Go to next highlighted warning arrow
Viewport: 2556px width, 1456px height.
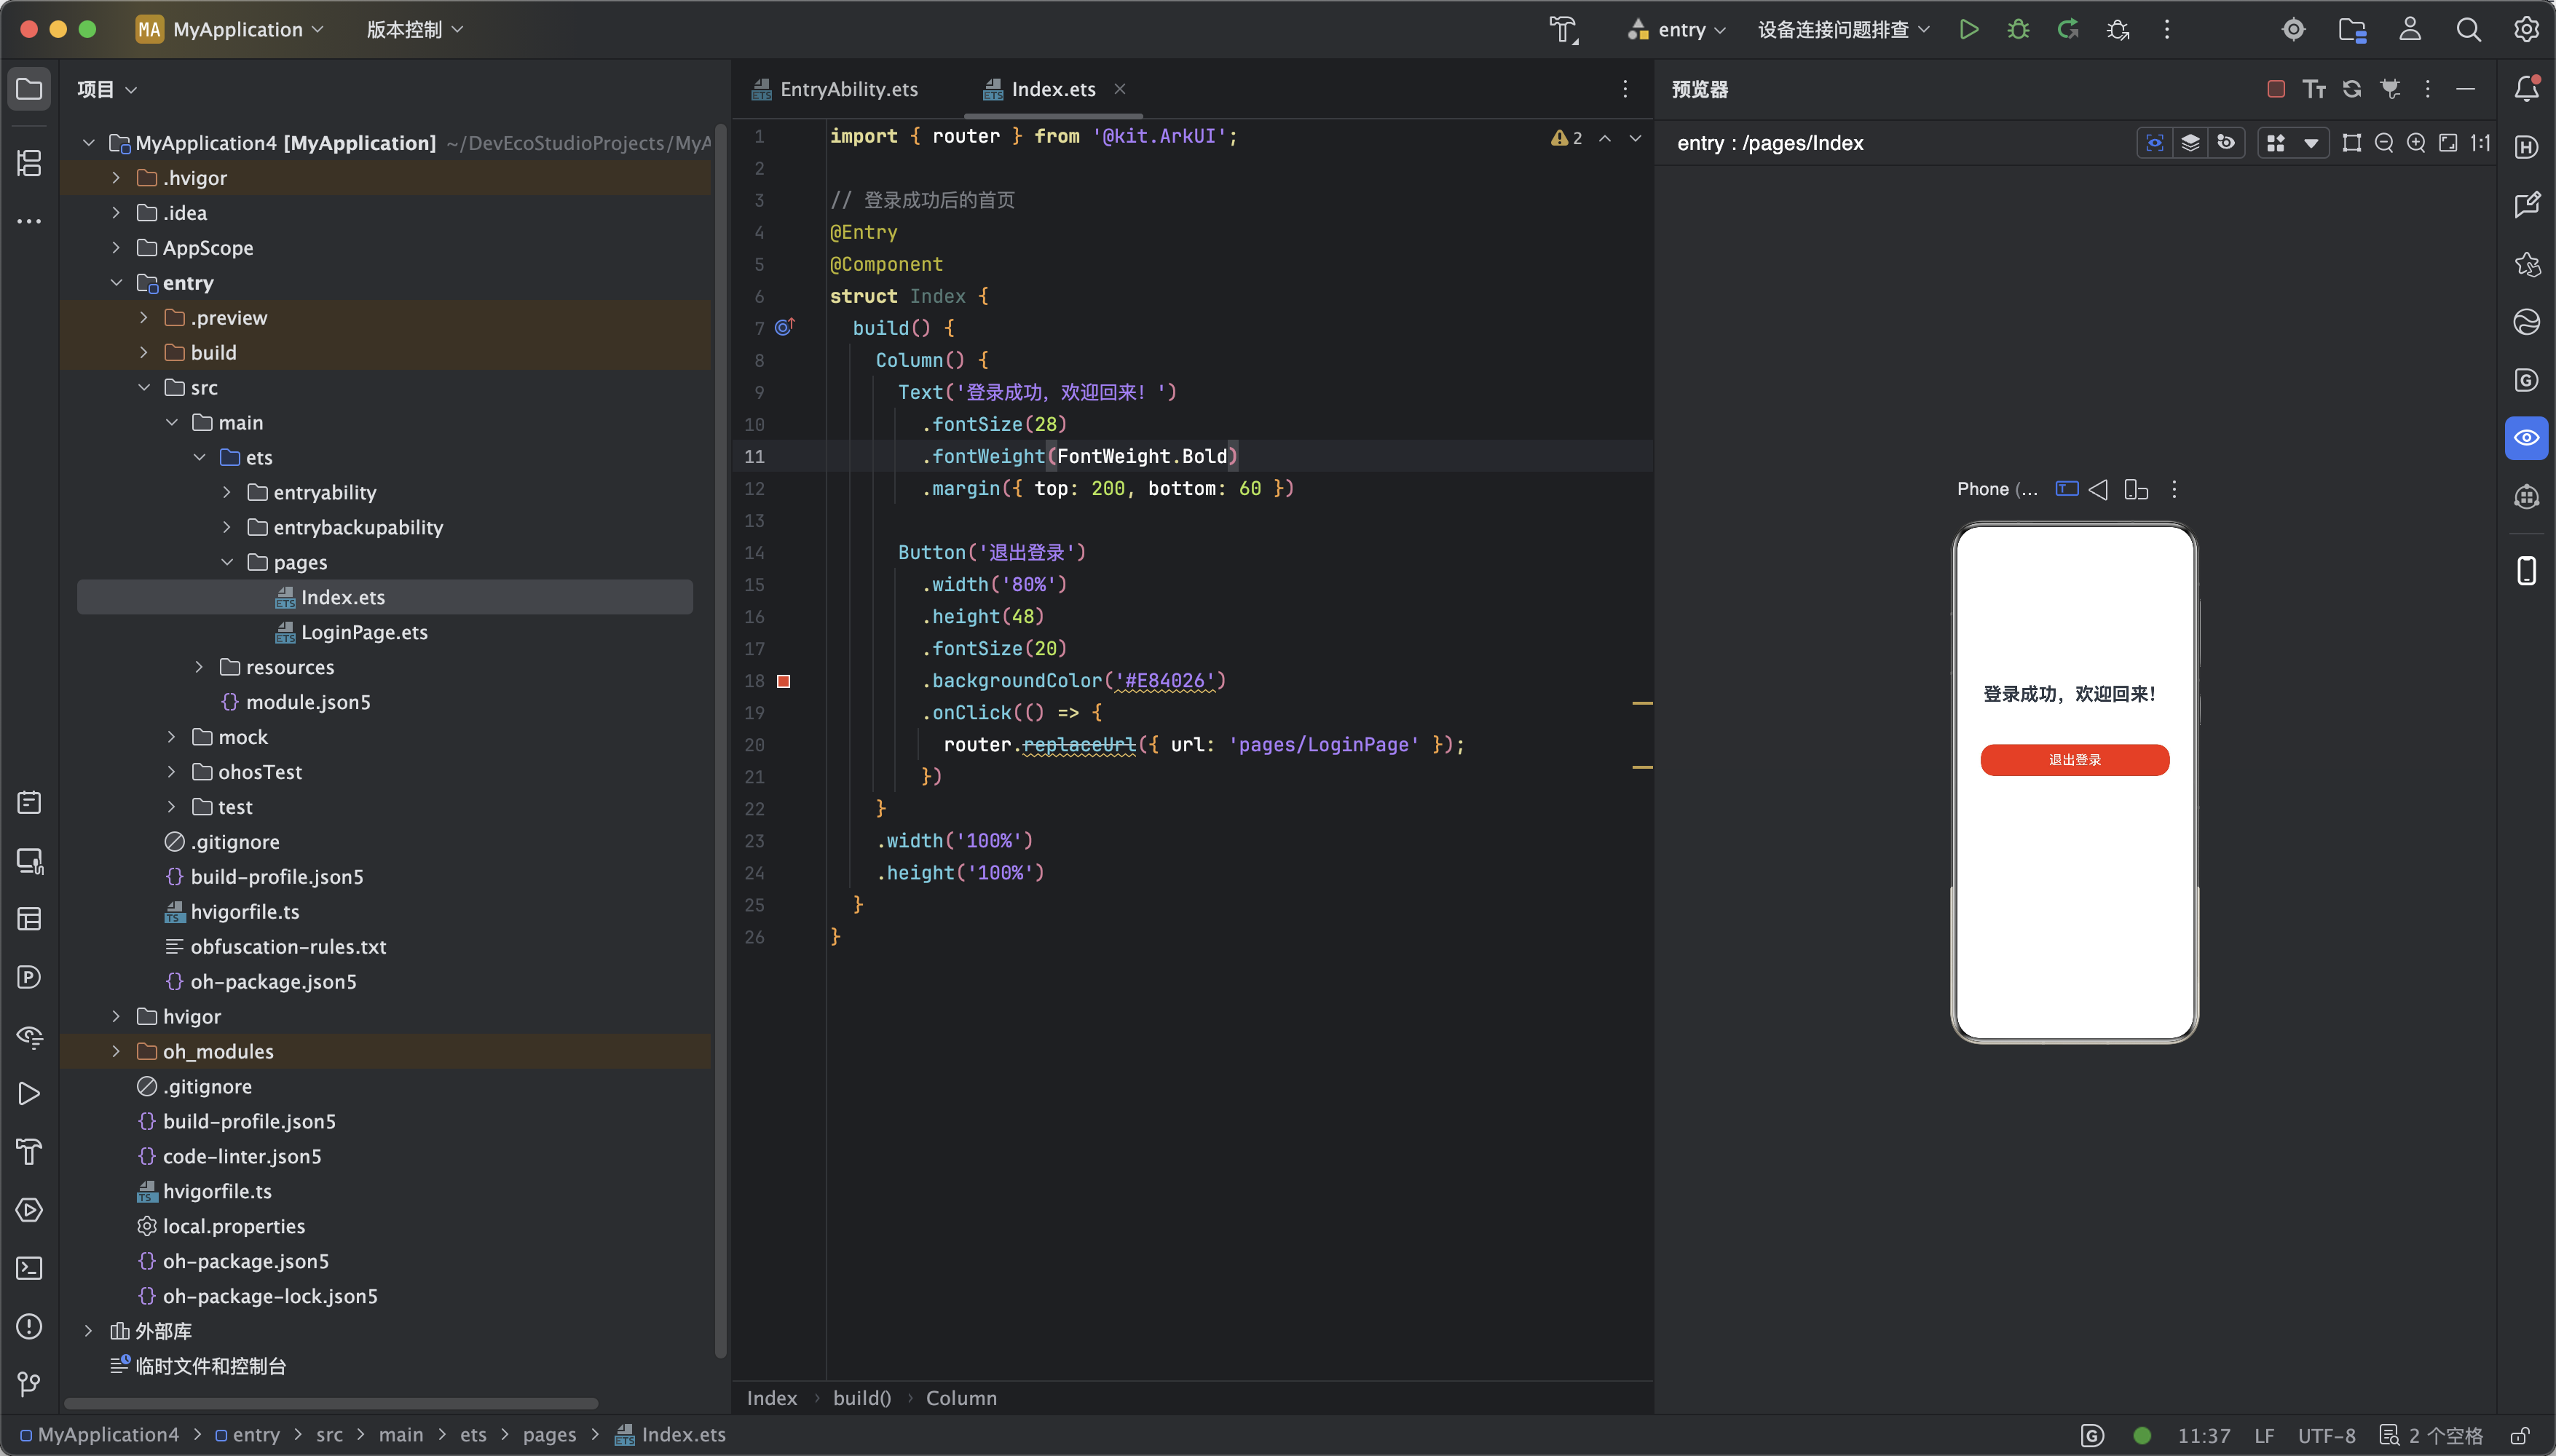coord(1635,138)
